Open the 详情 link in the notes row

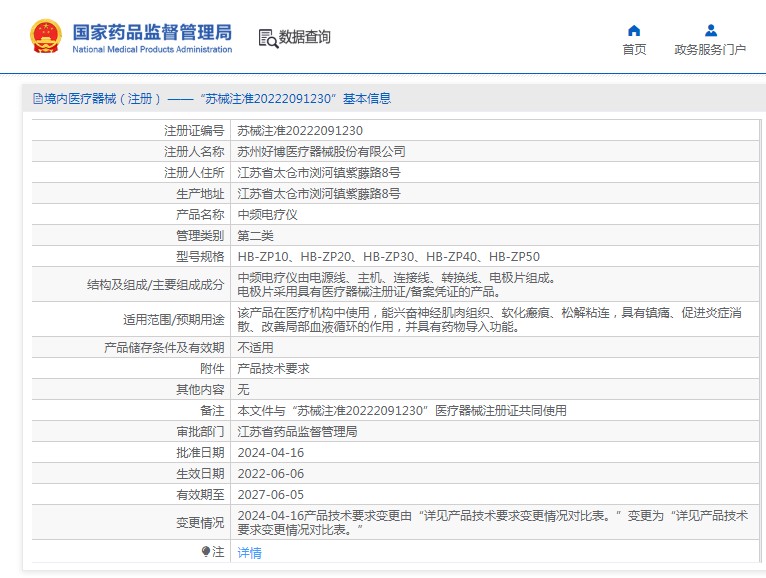249,553
